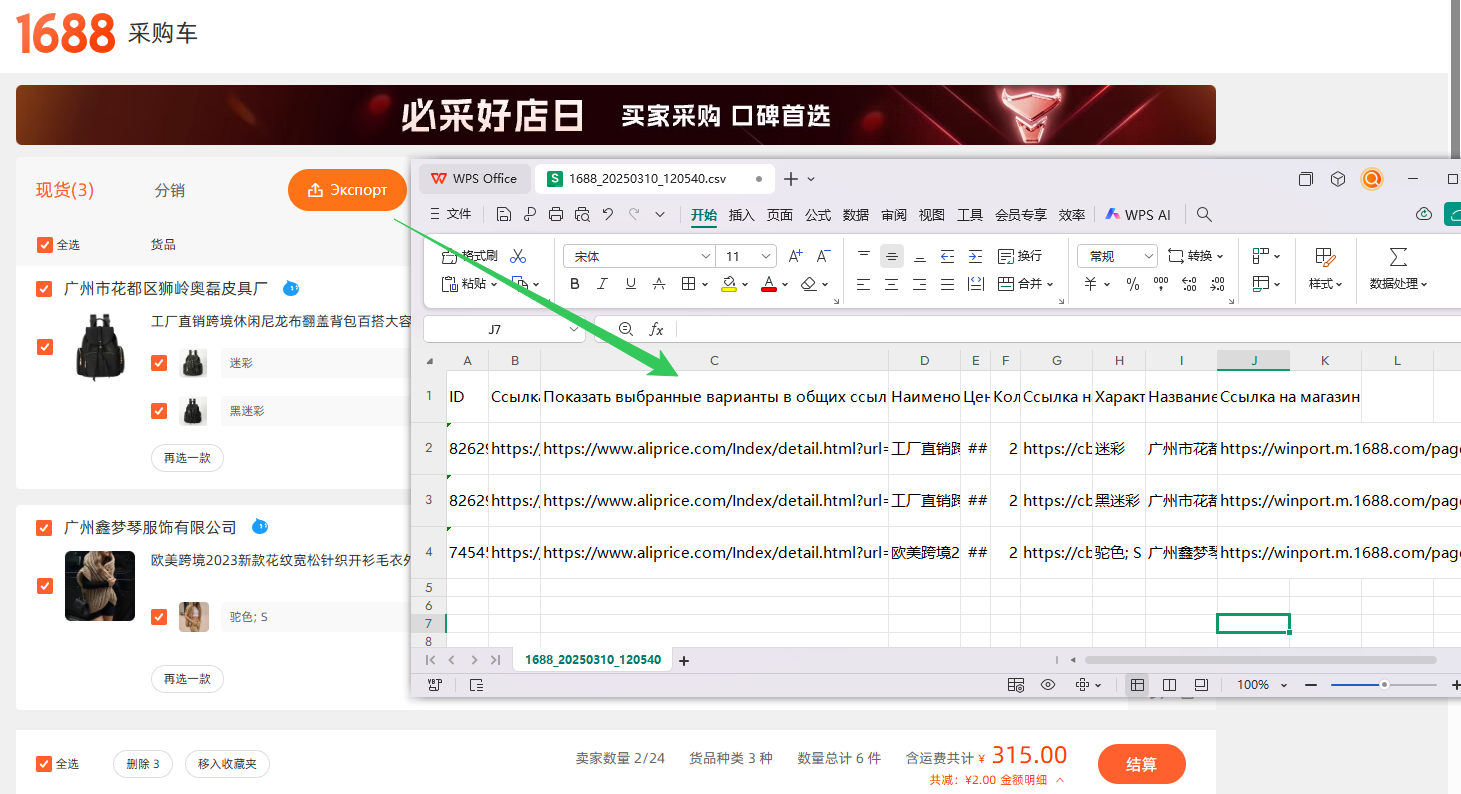This screenshot has width=1461, height=794.
Task: Click the print icon in quick toolbar
Action: 556,214
